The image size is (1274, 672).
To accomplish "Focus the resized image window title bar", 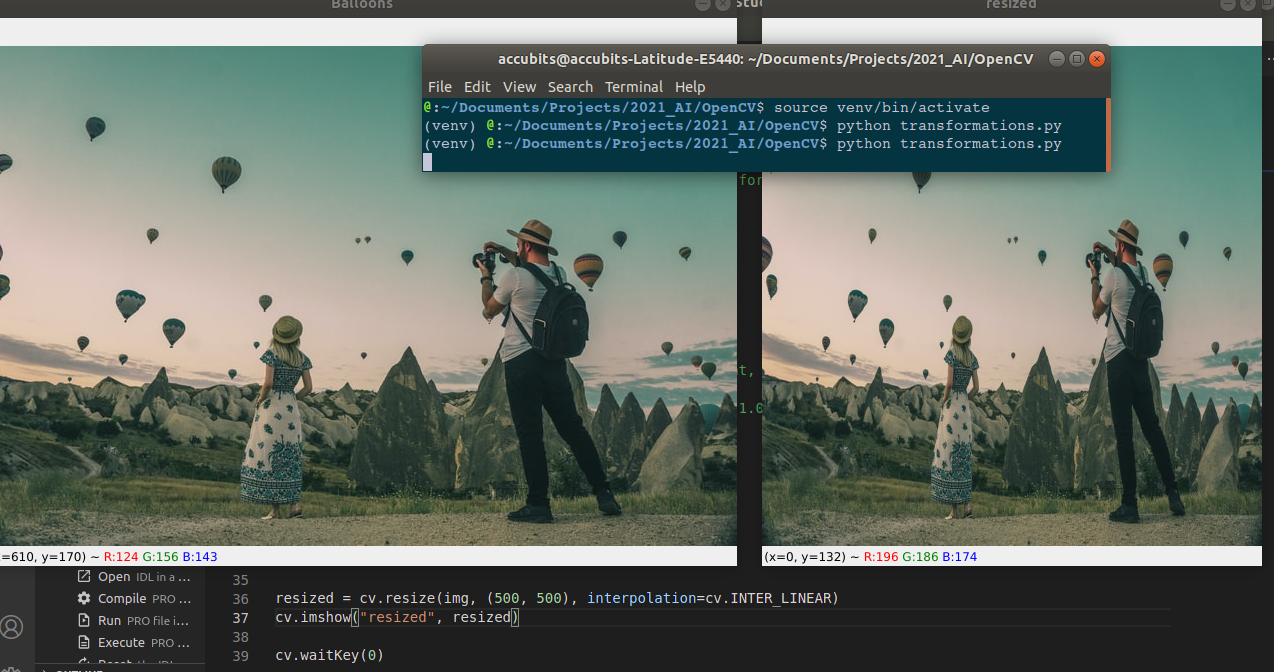I will tap(1010, 5).
